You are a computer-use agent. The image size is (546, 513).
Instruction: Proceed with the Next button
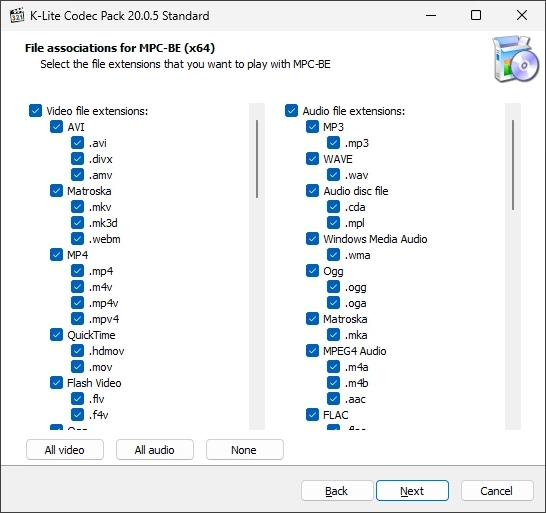pyautogui.click(x=412, y=491)
